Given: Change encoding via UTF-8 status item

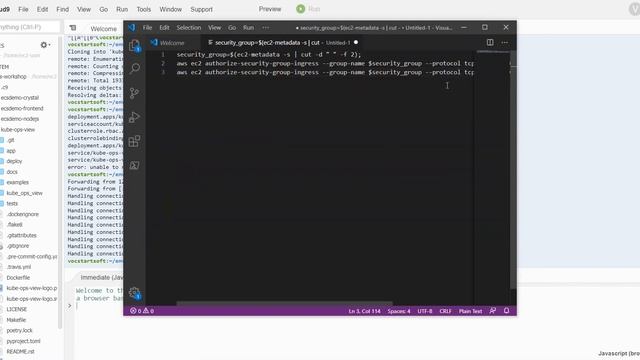Looking at the screenshot, I should point(424,311).
